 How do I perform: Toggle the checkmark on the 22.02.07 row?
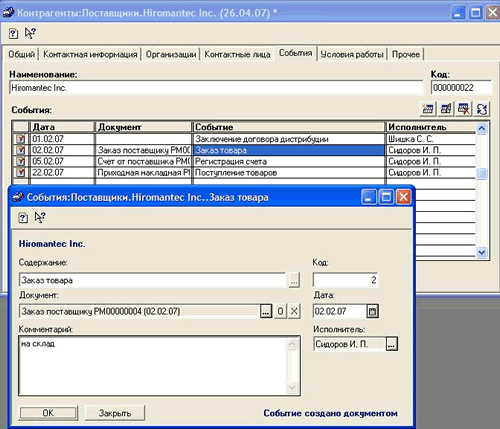21,173
